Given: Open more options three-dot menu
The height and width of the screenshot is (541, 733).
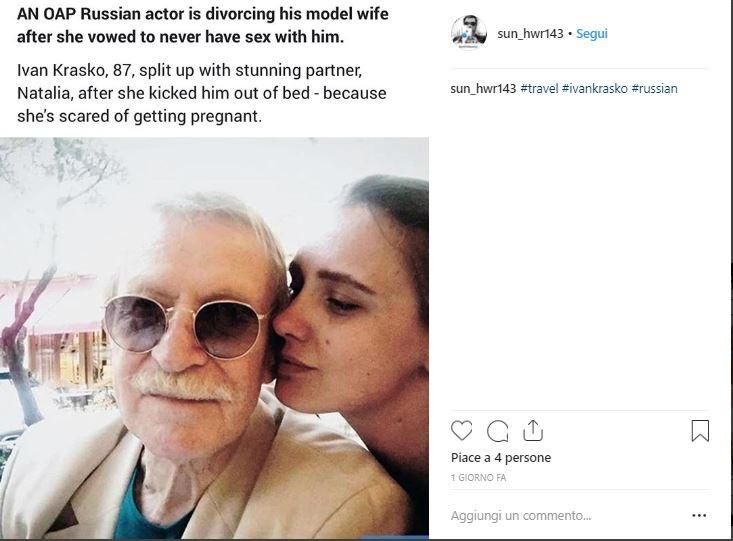Looking at the screenshot, I should (700, 516).
